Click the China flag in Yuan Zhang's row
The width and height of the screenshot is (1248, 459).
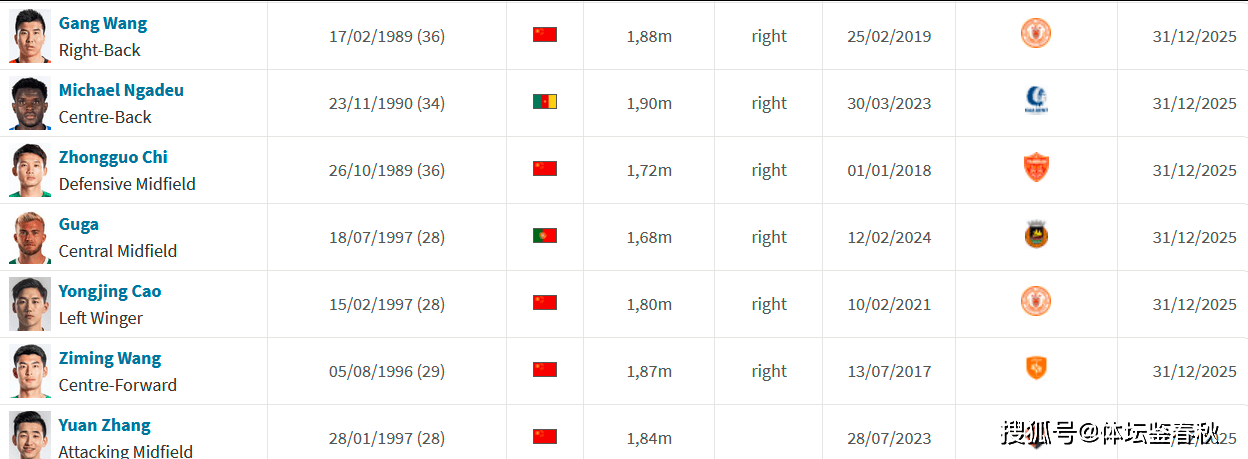(544, 437)
